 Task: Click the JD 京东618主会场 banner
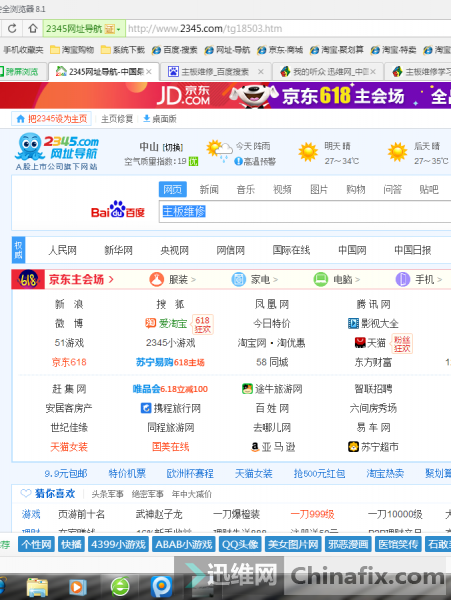click(225, 95)
